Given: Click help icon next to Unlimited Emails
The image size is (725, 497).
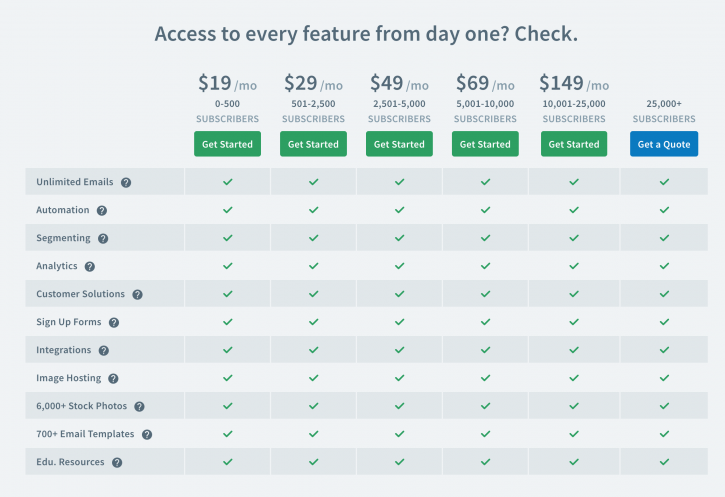Looking at the screenshot, I should click(x=126, y=183).
